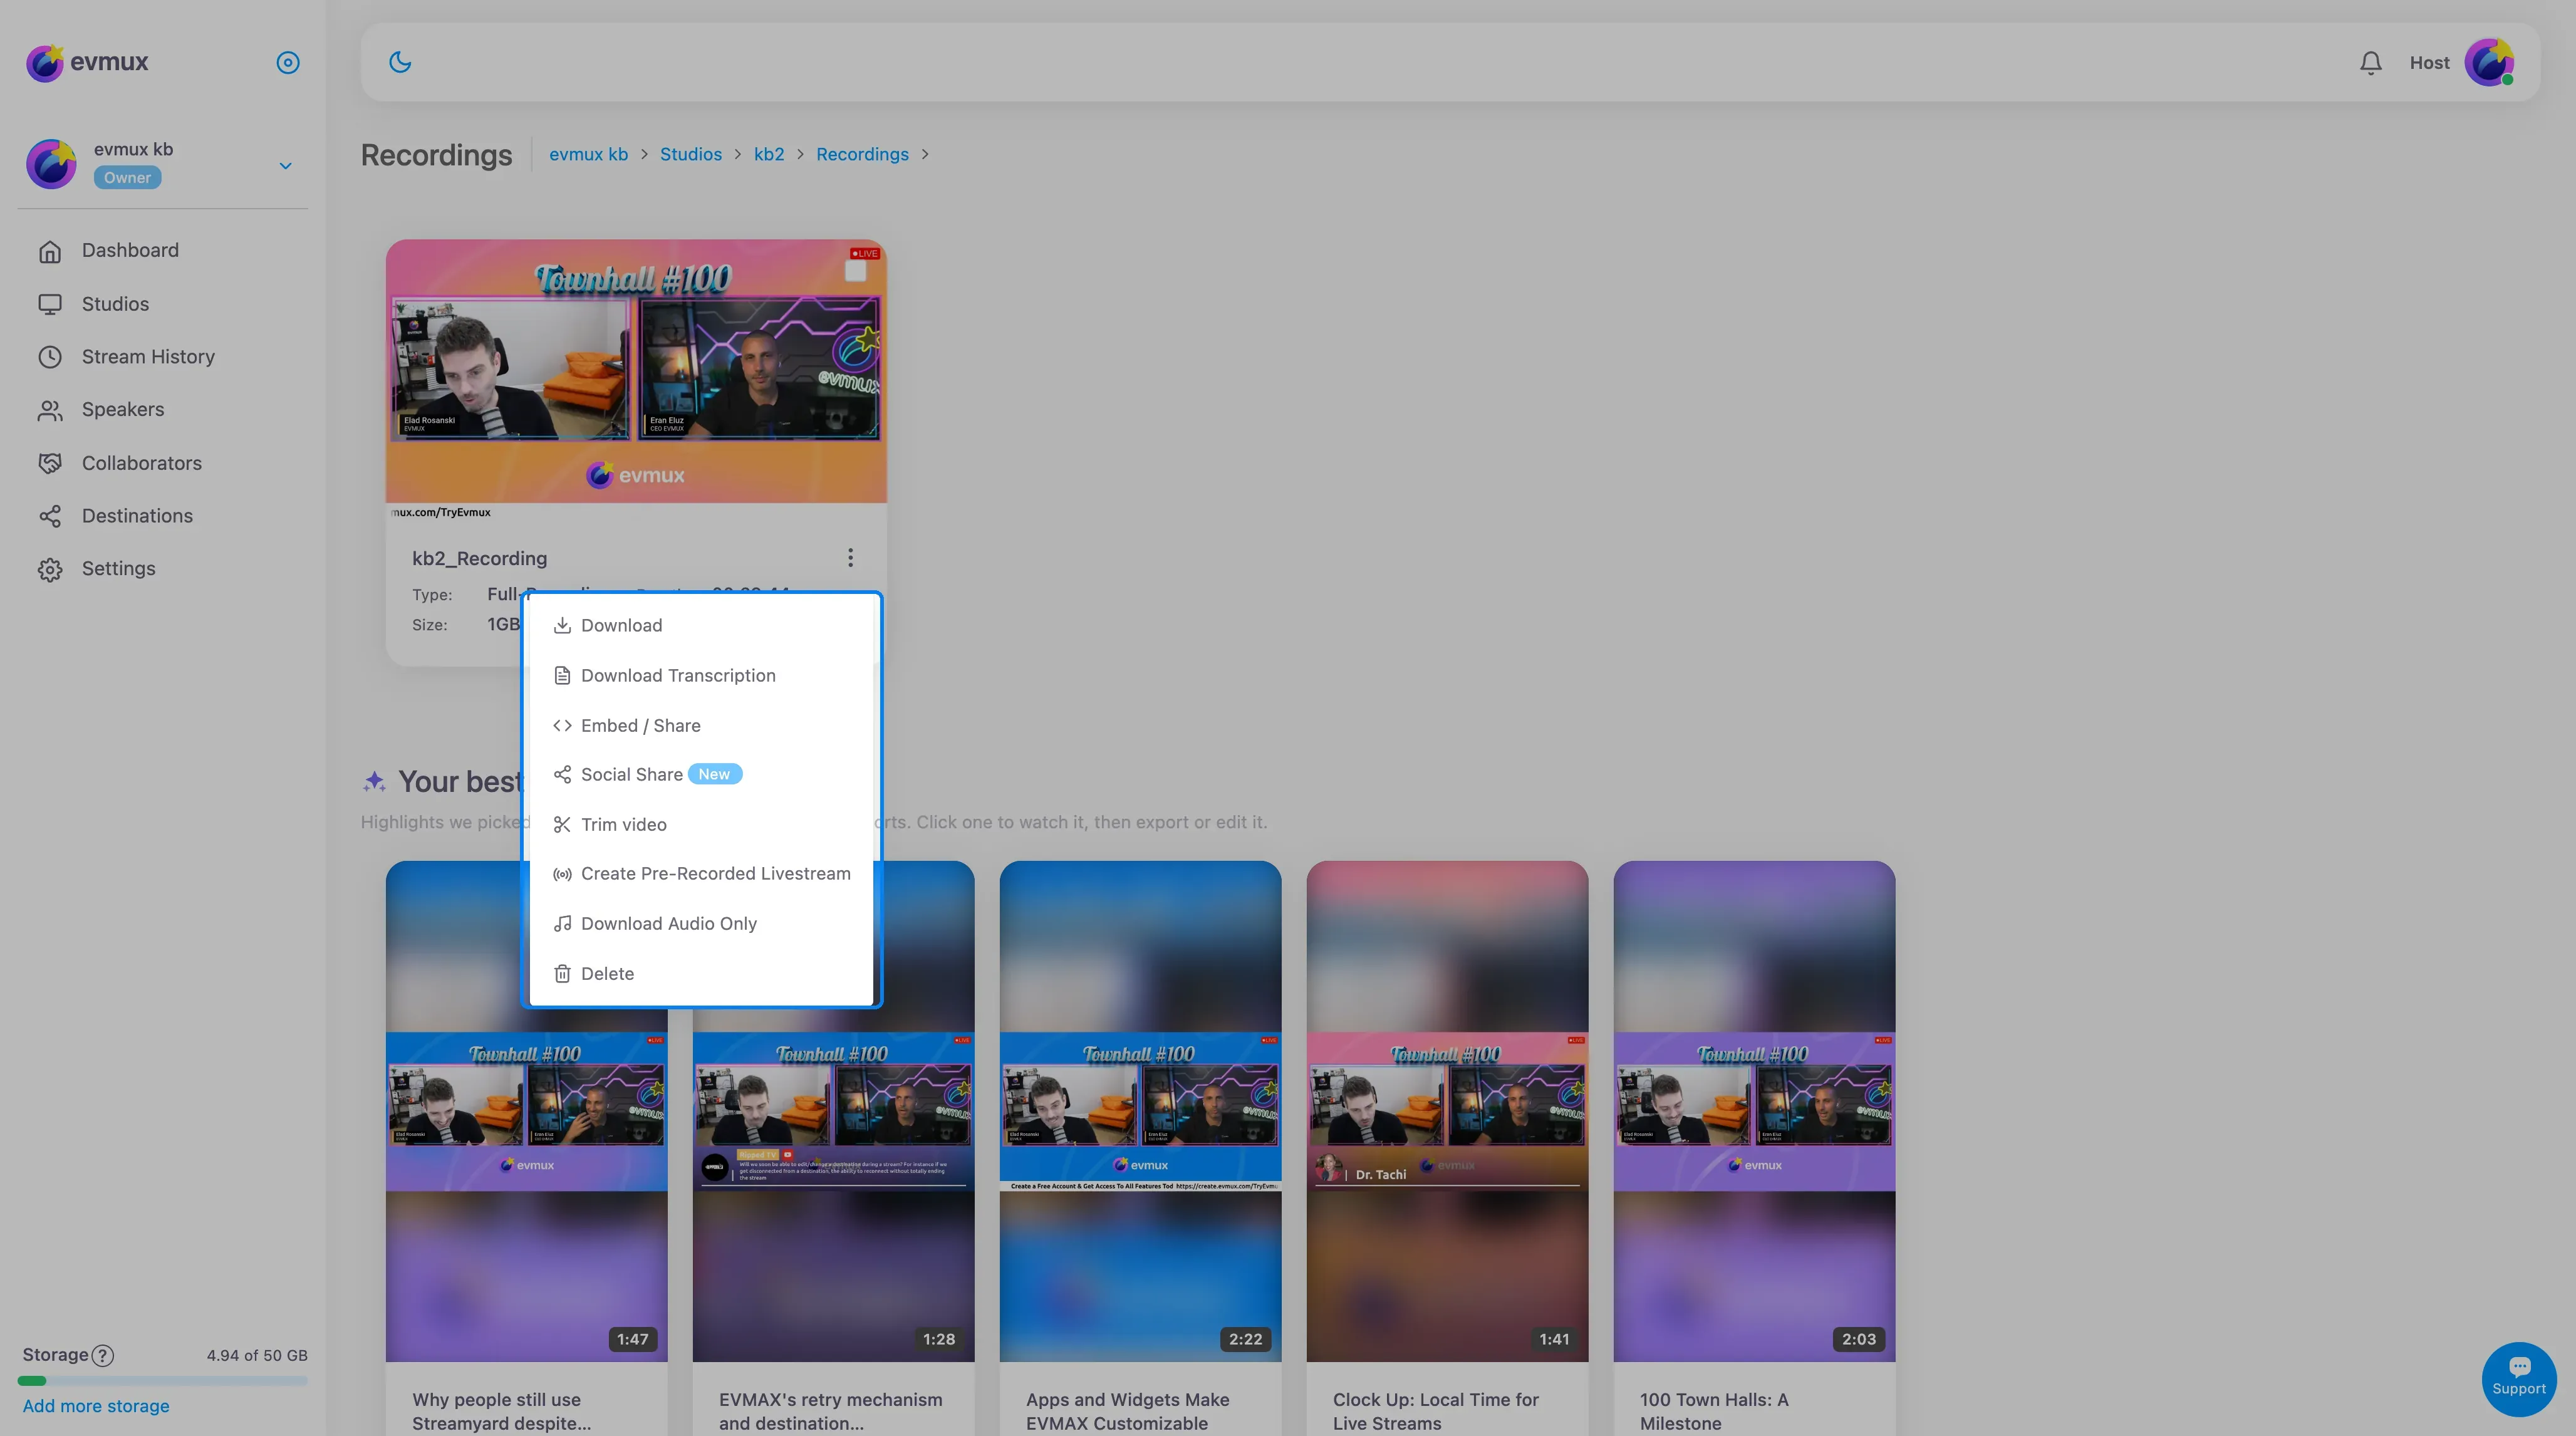Open the 2:22 Apps and Widgets clip
2576x1436 pixels.
pos(1140,1111)
